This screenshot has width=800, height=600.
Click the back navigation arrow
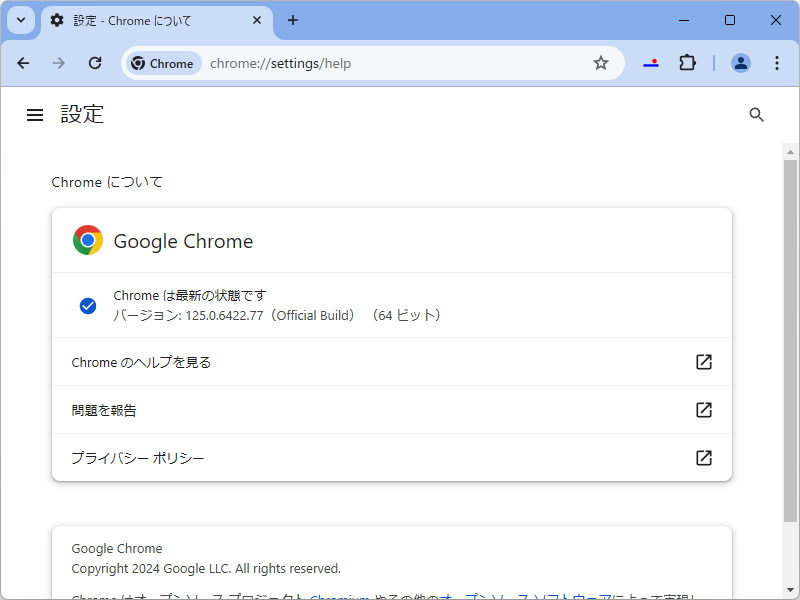(23, 62)
